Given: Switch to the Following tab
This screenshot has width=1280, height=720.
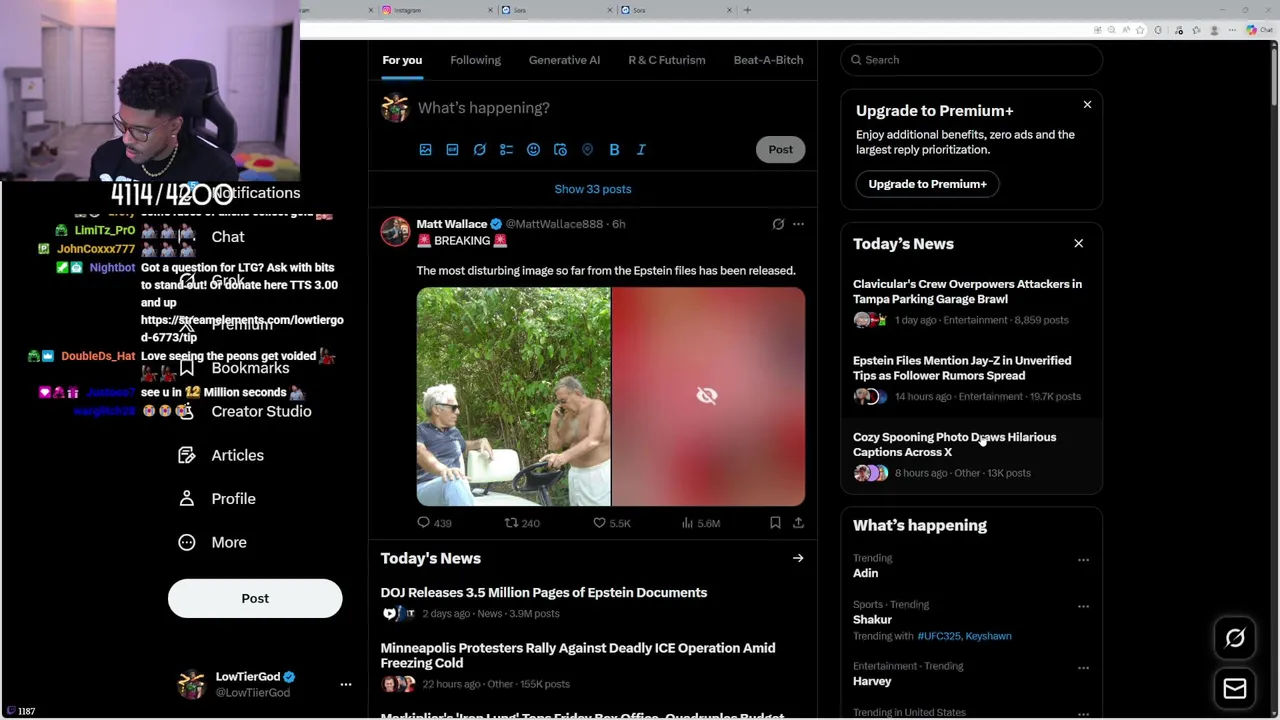Looking at the screenshot, I should tap(475, 60).
